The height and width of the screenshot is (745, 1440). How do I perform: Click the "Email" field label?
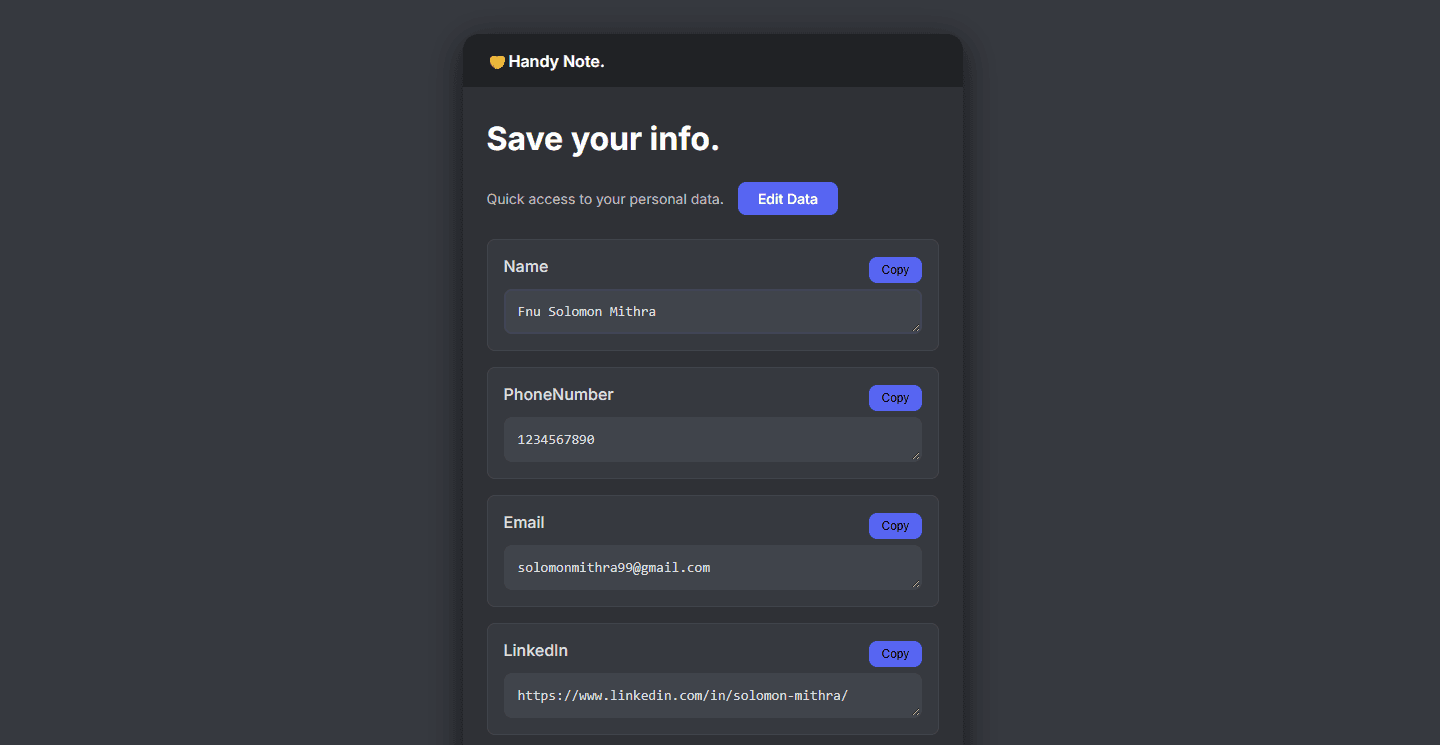524,523
